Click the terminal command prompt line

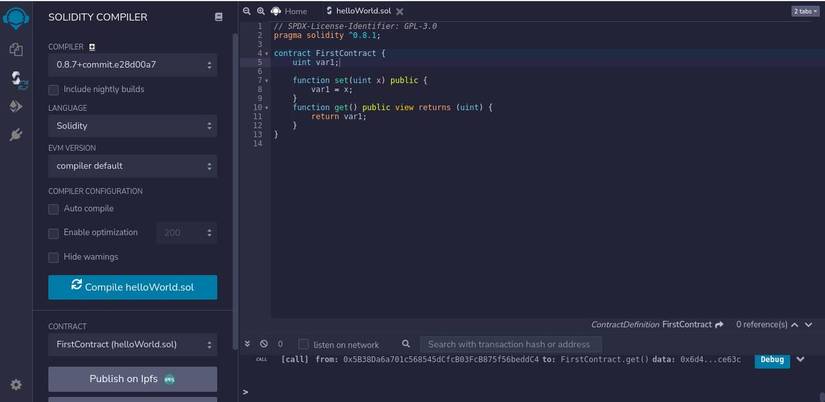point(531,392)
